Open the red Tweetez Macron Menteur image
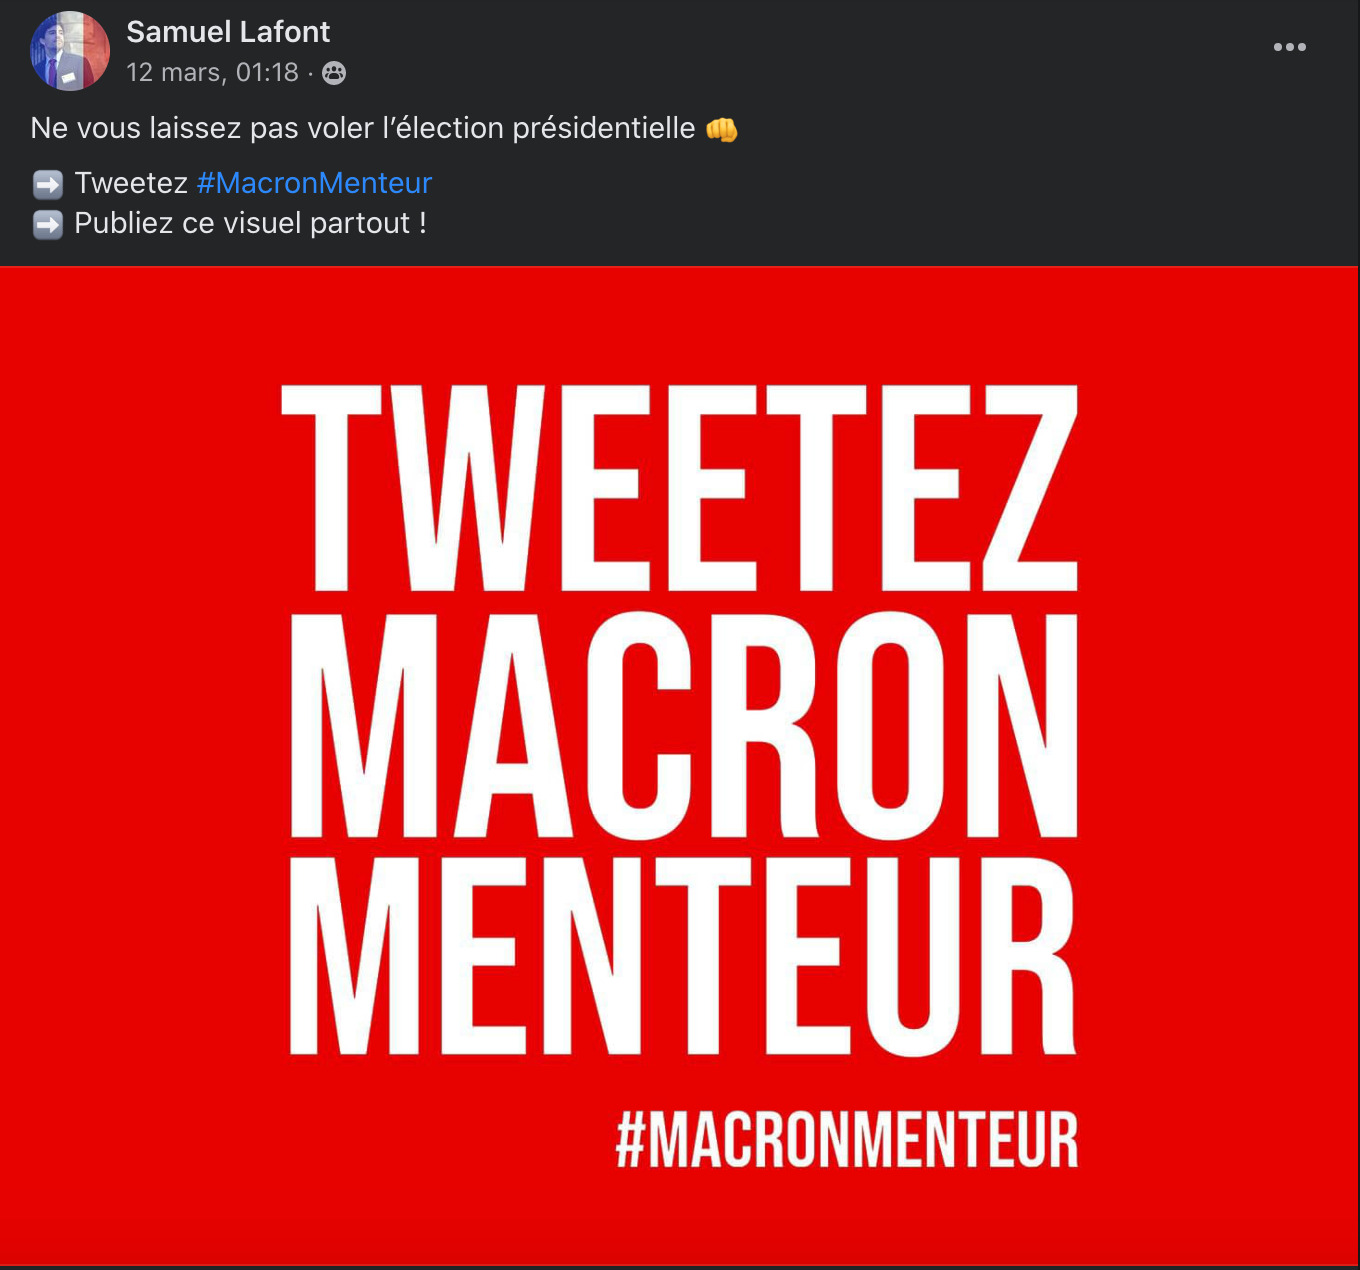Viewport: 1360px width, 1270px height. (x=680, y=766)
